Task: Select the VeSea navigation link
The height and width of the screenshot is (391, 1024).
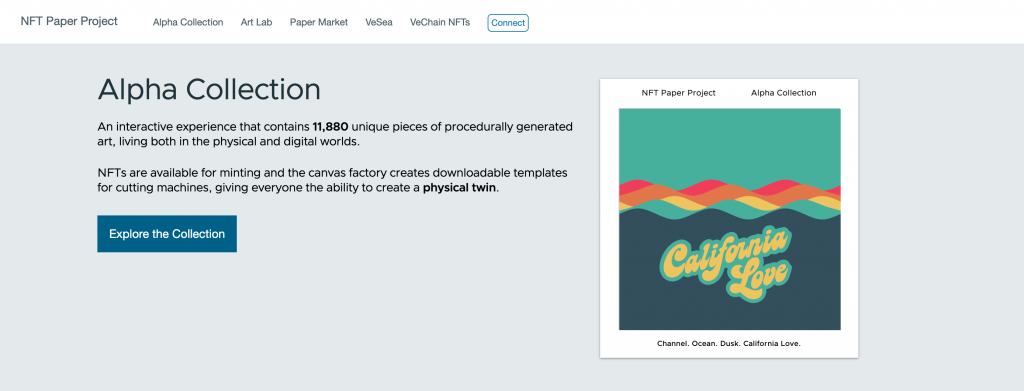Action: click(379, 22)
